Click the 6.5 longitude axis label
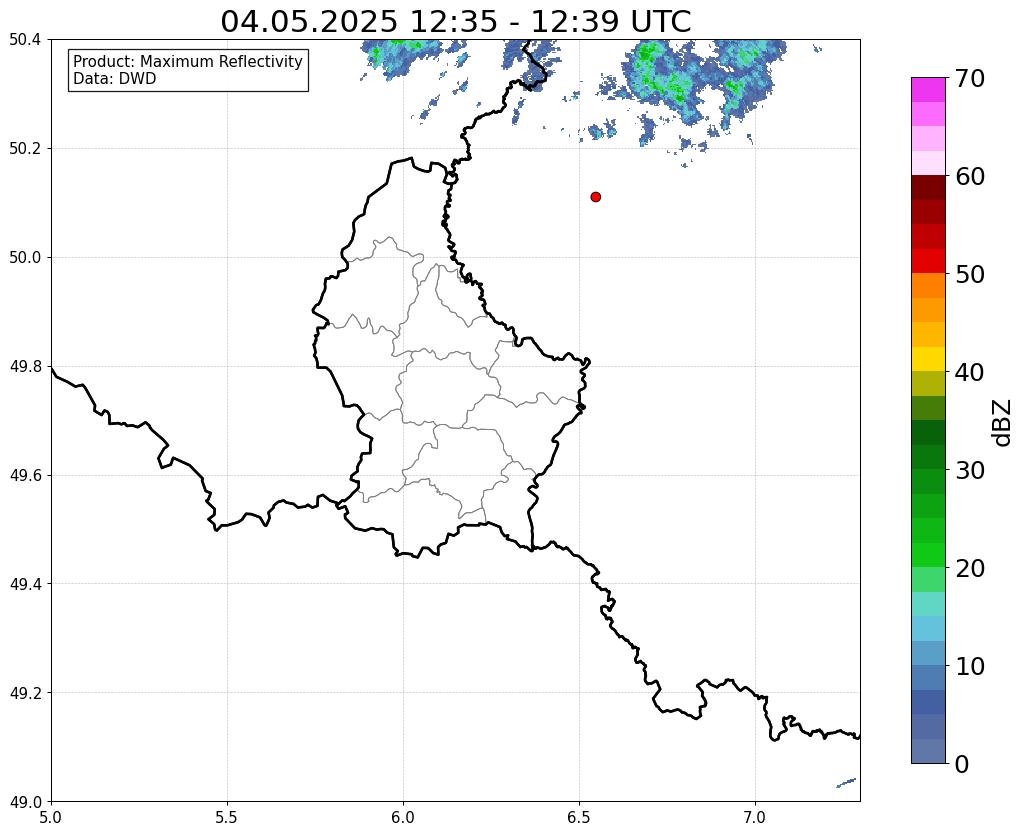 (x=579, y=818)
